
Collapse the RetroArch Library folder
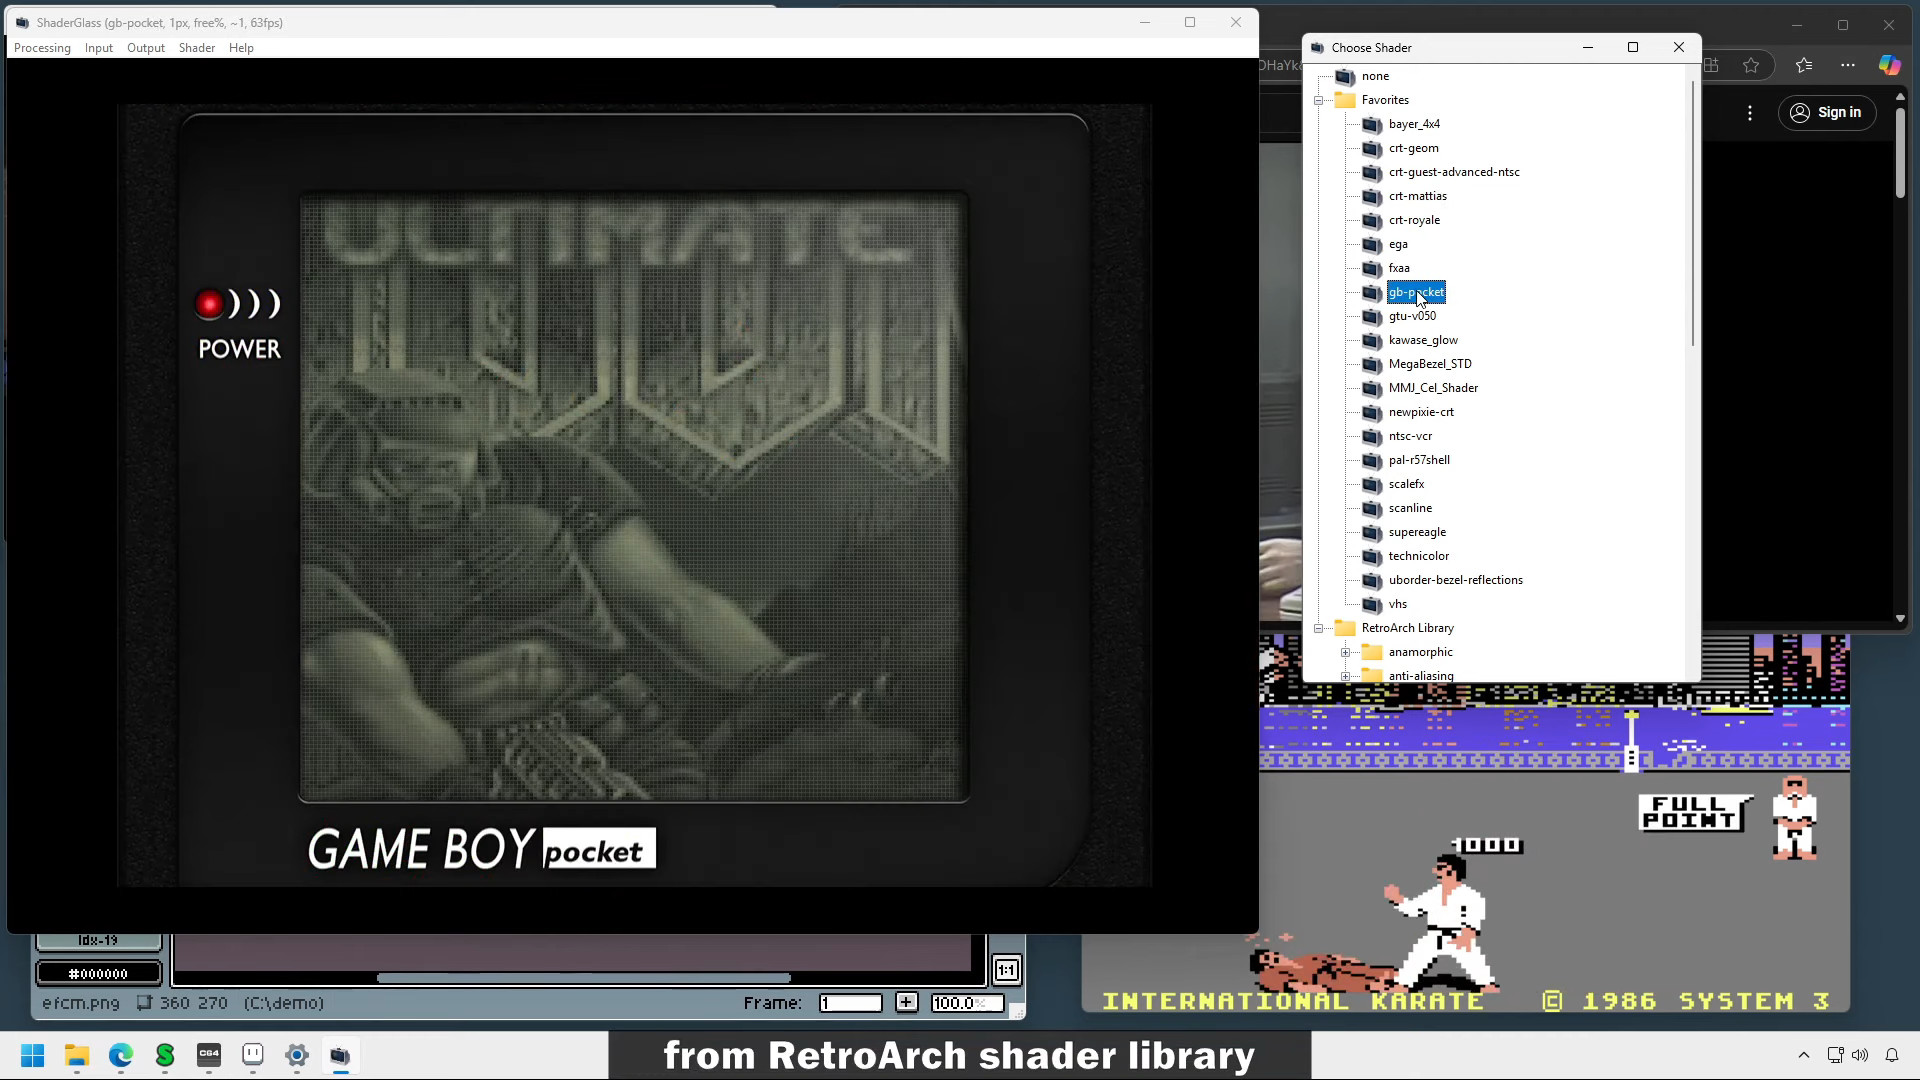pyautogui.click(x=1319, y=628)
